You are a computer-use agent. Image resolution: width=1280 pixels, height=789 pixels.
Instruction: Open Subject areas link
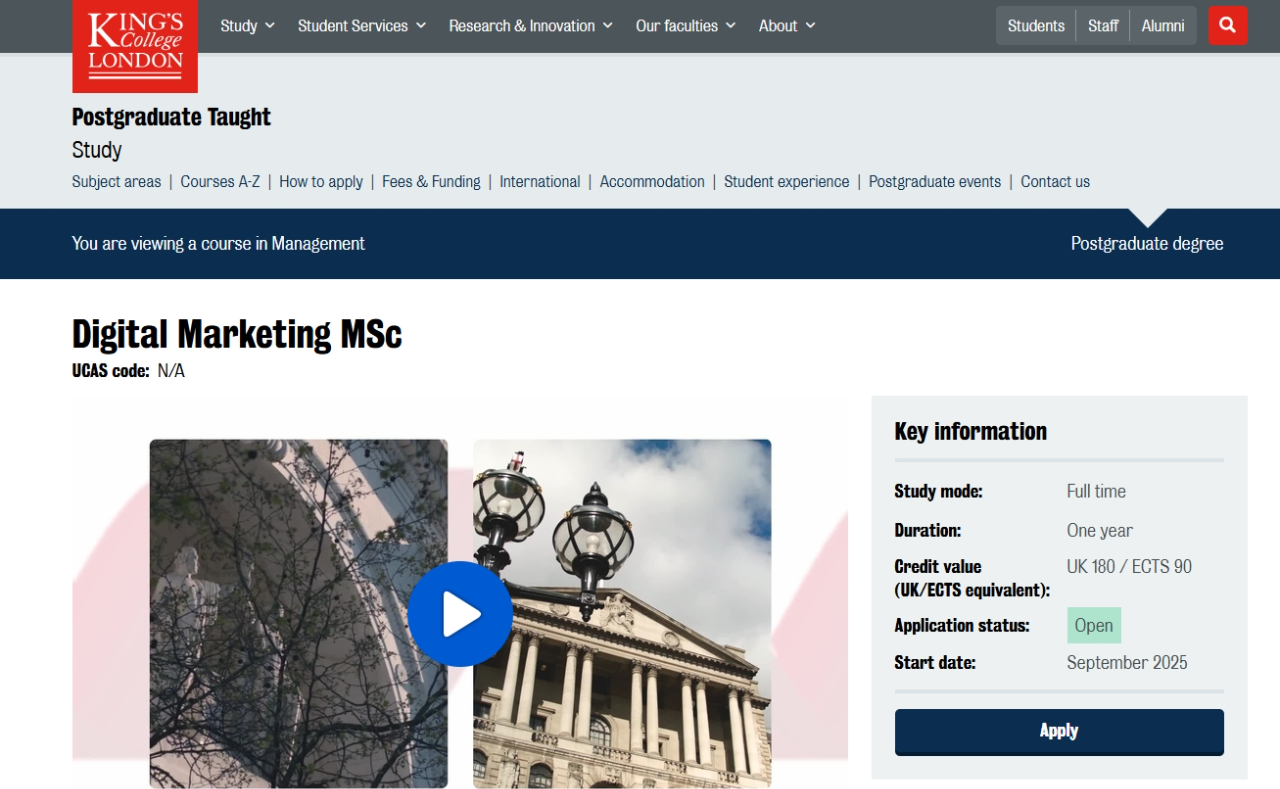pyautogui.click(x=116, y=182)
